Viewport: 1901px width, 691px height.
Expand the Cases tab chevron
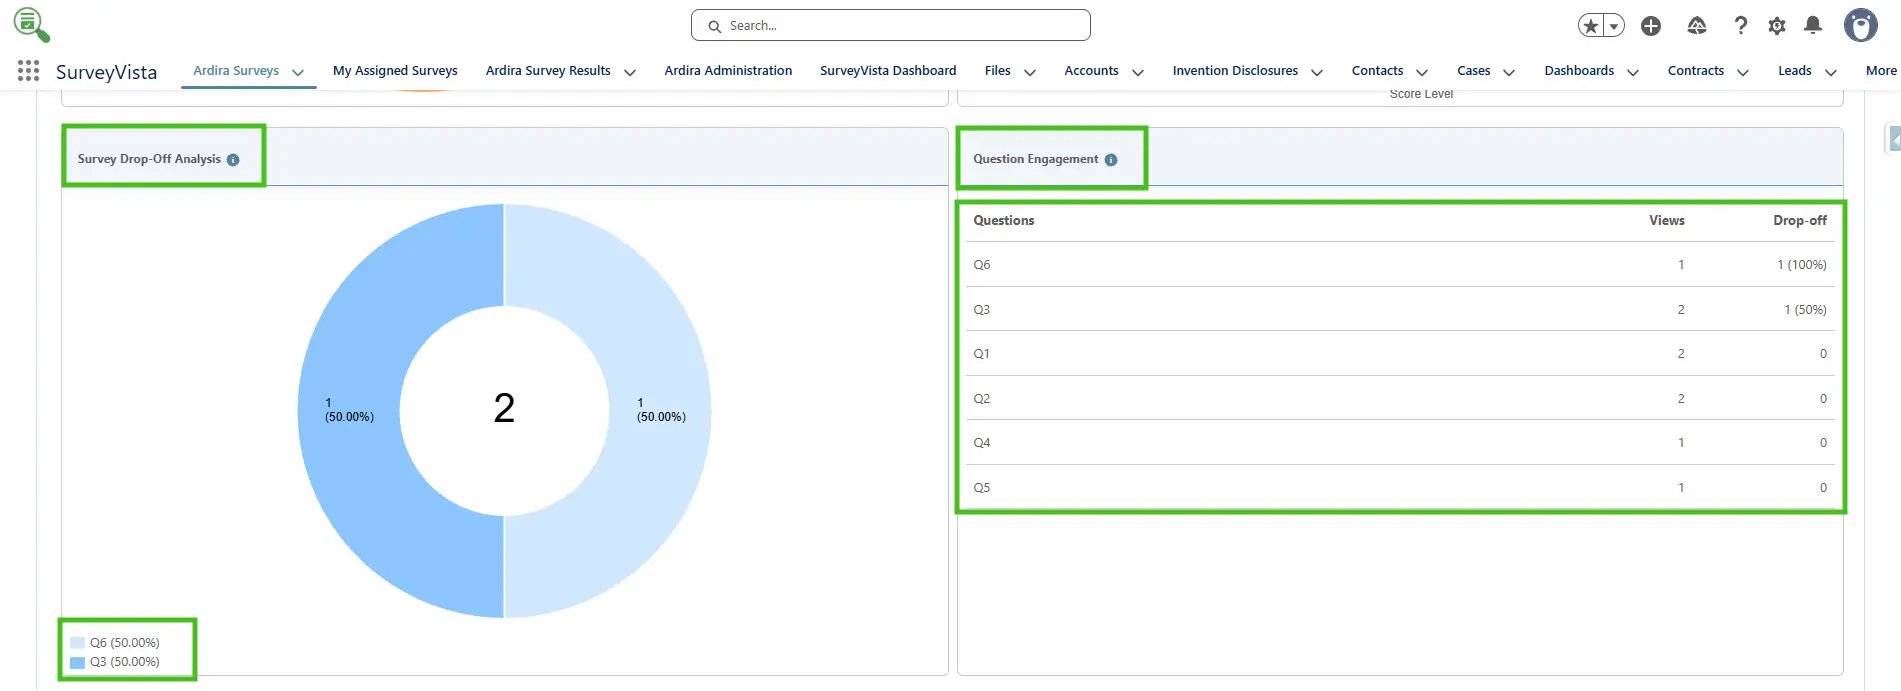point(1509,72)
